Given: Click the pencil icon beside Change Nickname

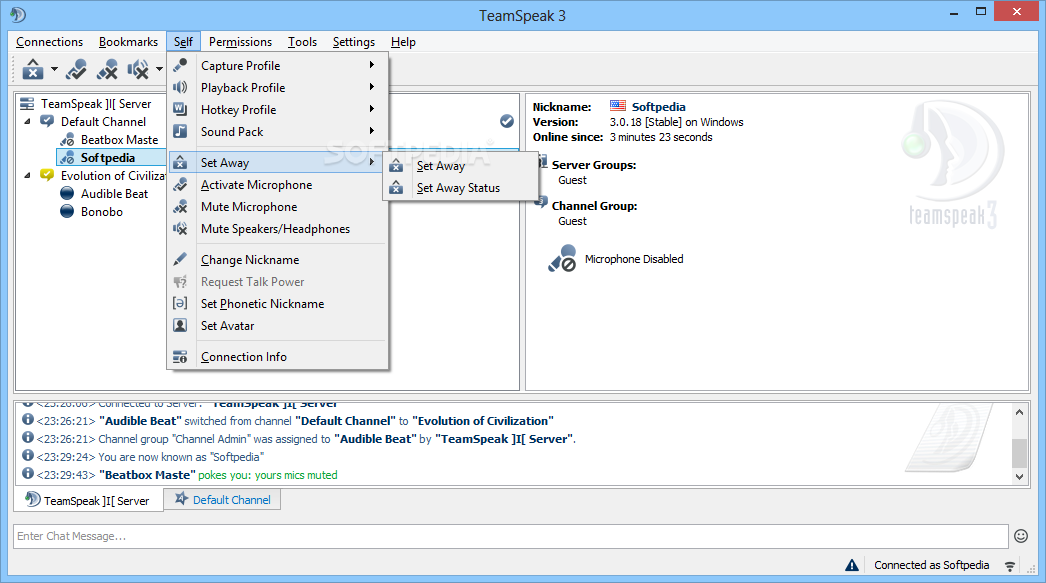Looking at the screenshot, I should [x=180, y=259].
